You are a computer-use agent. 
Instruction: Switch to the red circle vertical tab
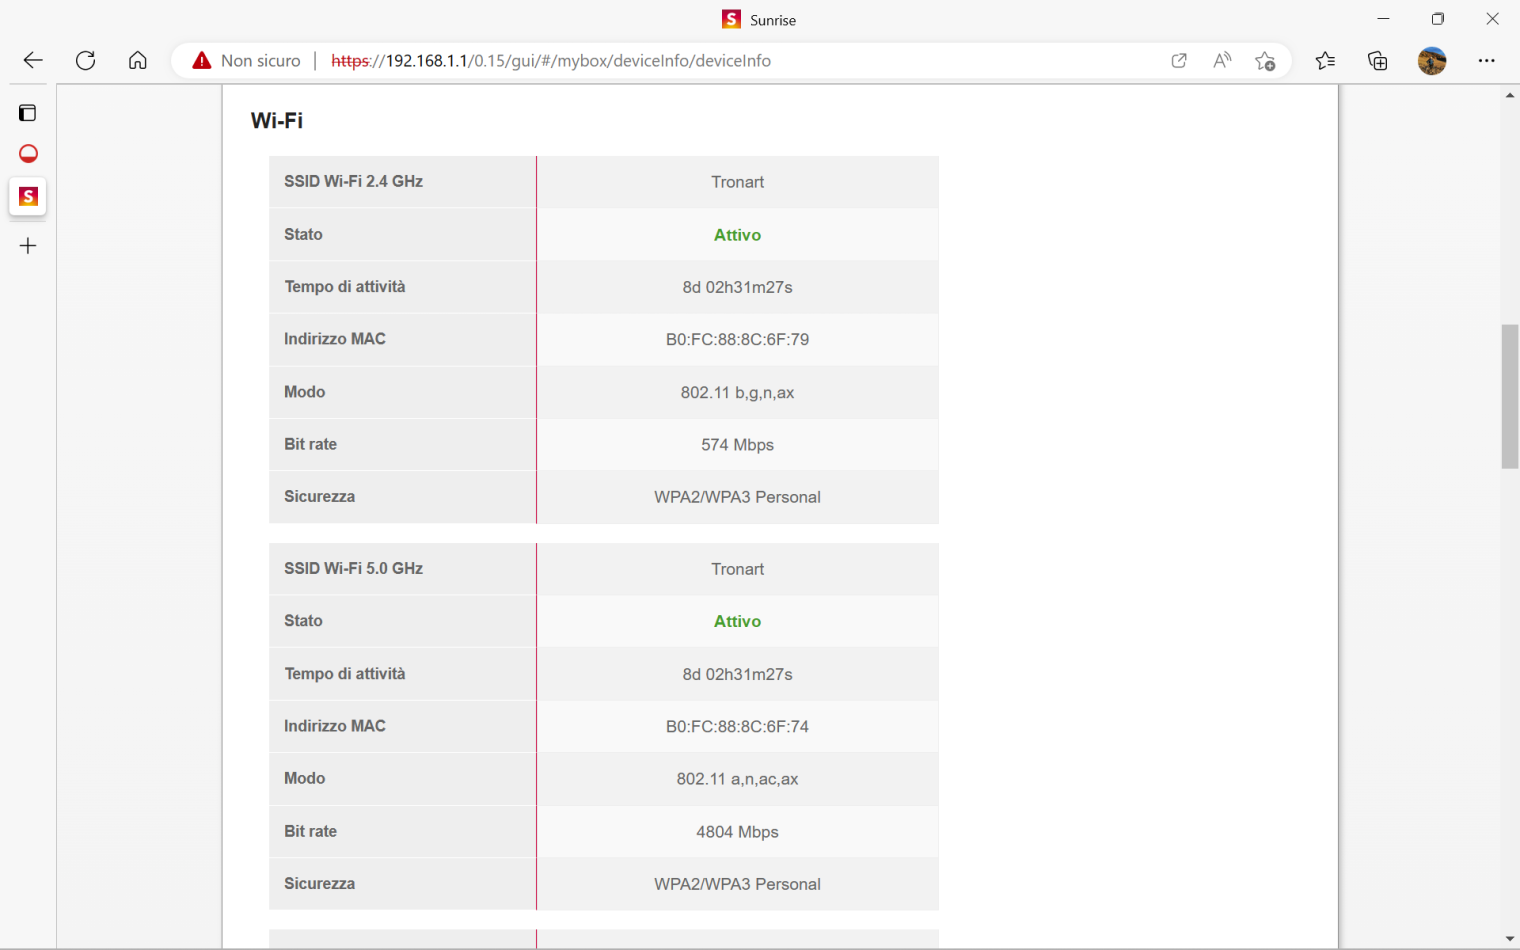click(28, 154)
